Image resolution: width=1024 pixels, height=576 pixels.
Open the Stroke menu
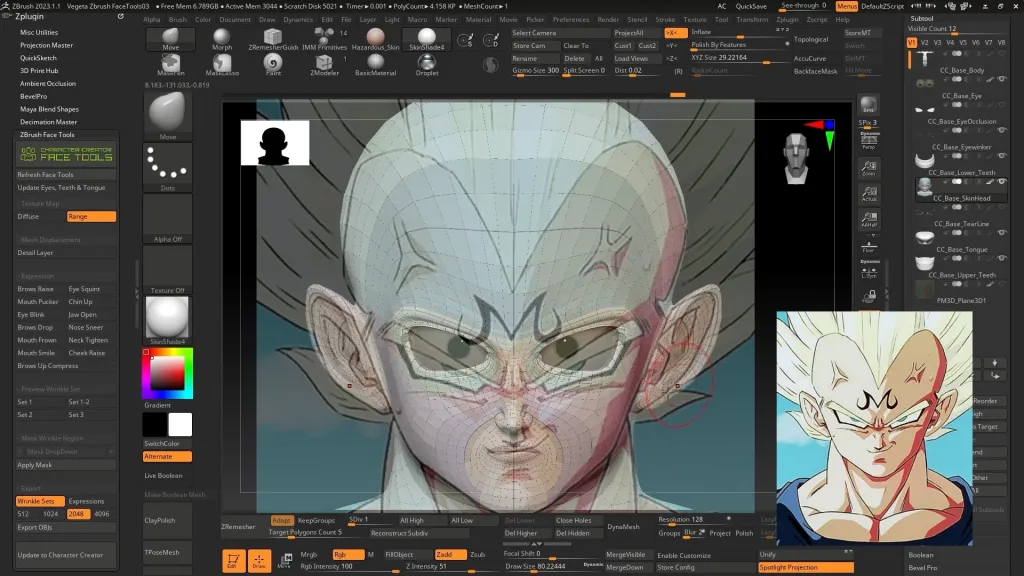665,20
